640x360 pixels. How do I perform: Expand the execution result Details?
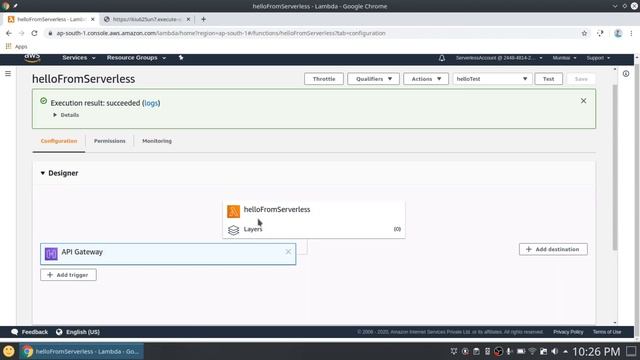[66, 115]
